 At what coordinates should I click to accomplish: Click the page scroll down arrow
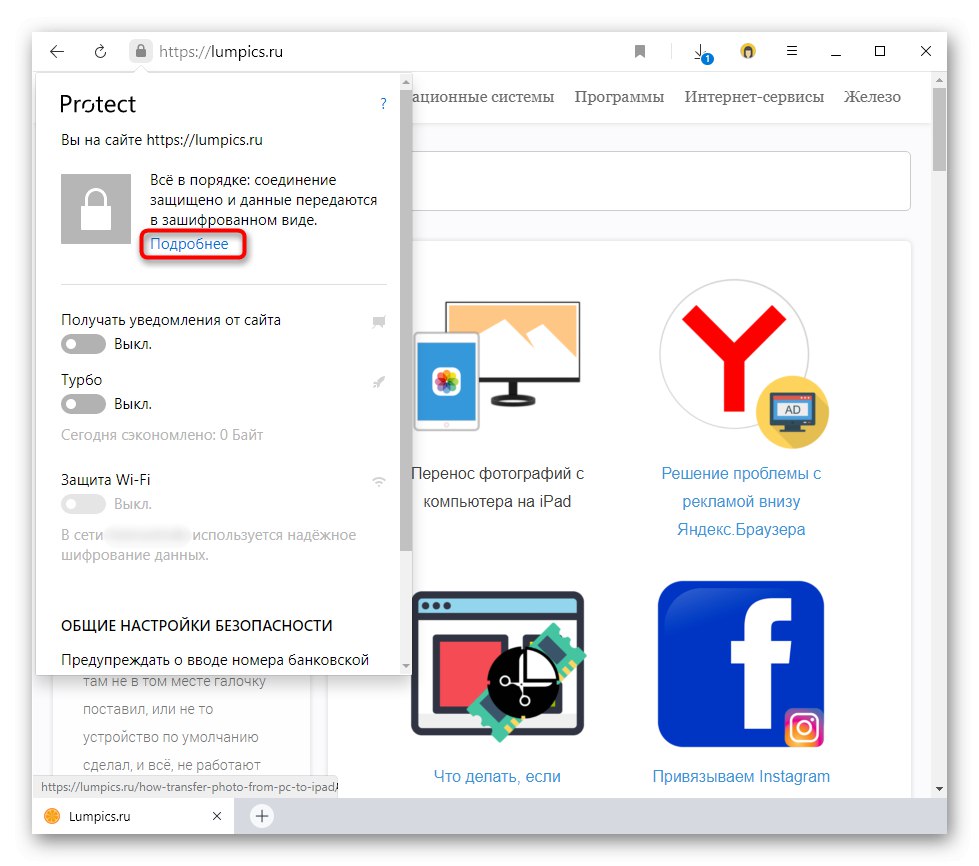939,789
